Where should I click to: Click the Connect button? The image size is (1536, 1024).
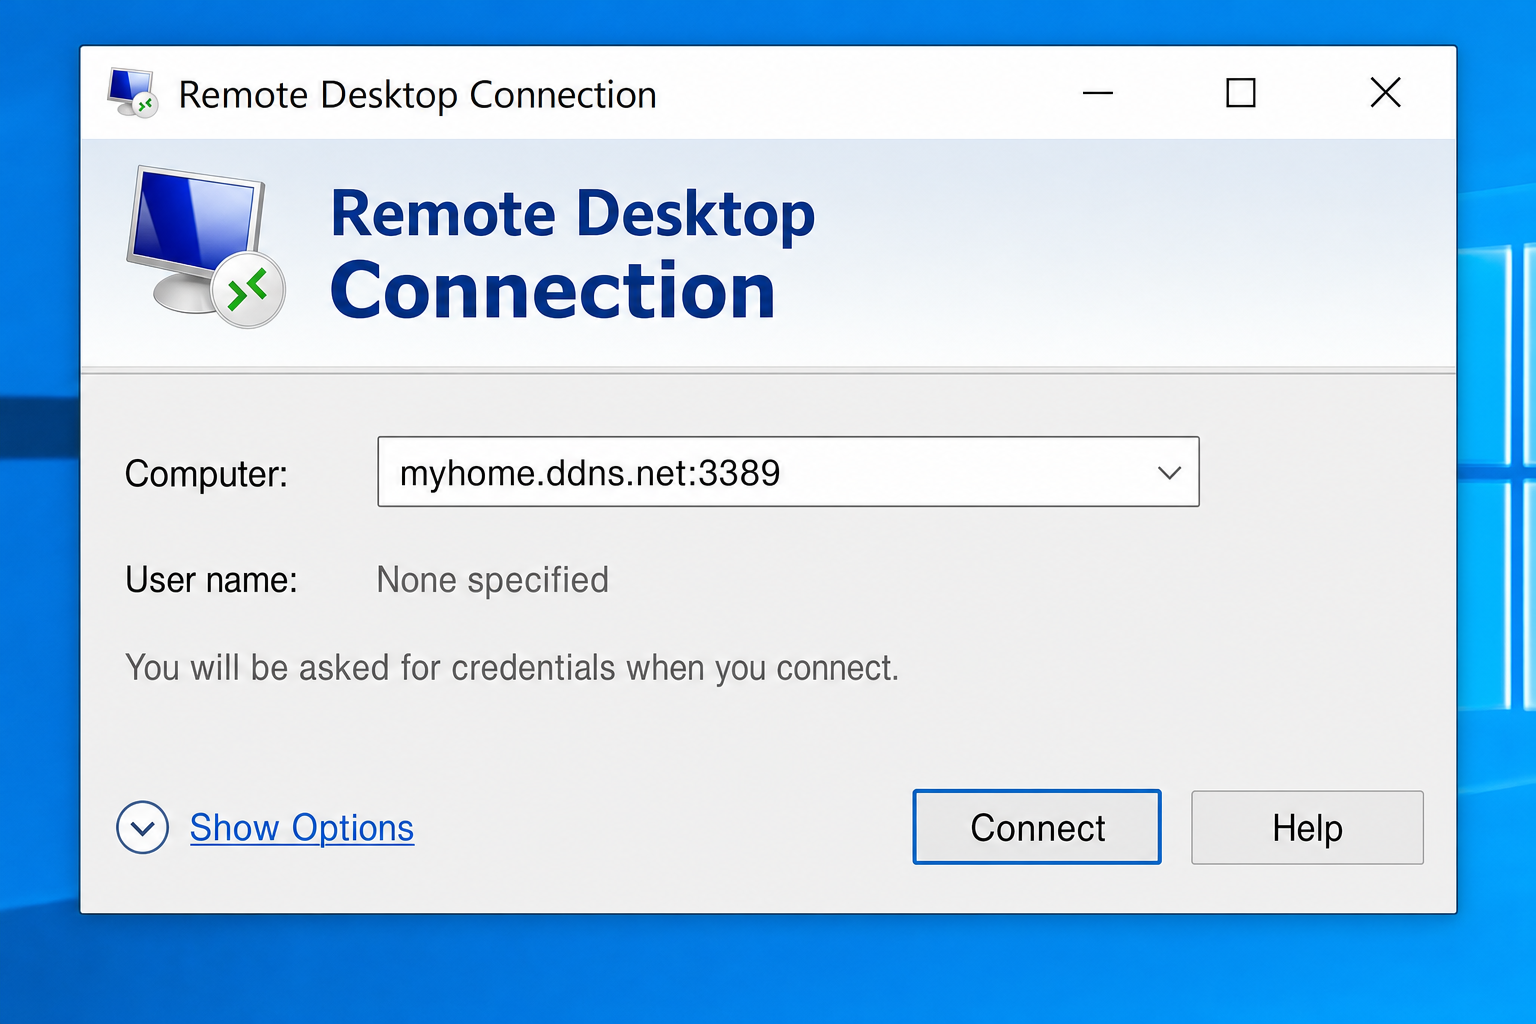[1037, 827]
